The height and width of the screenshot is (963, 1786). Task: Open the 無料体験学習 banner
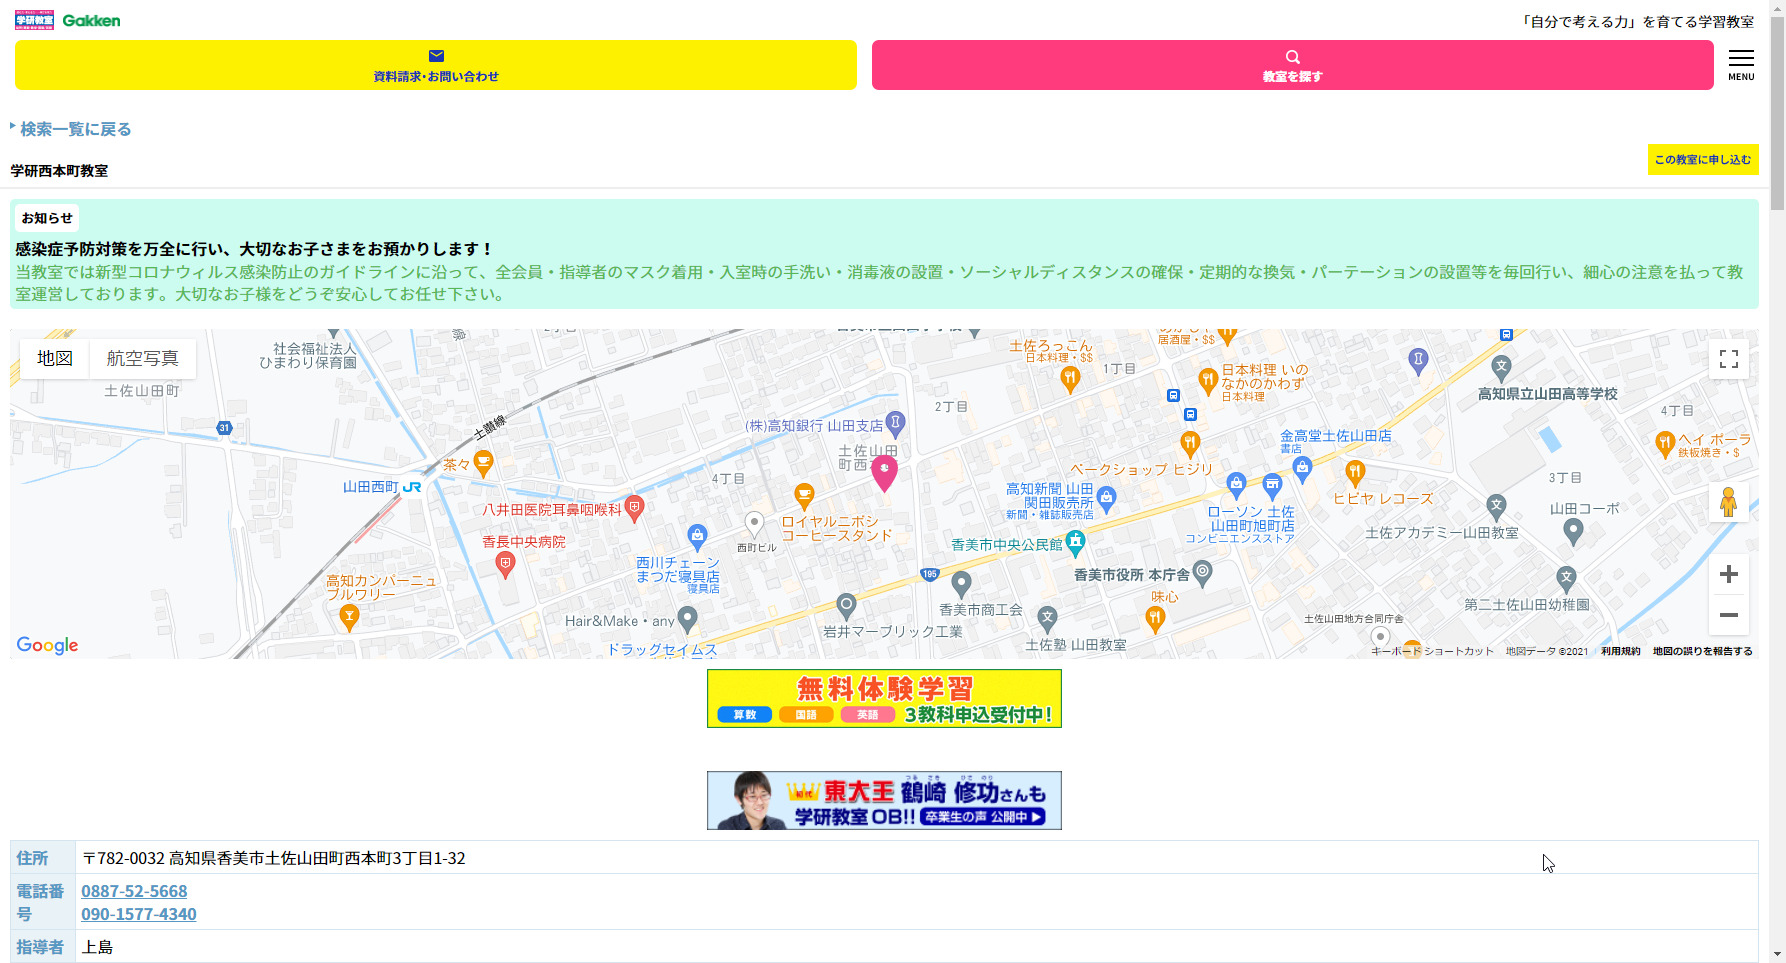(884, 698)
